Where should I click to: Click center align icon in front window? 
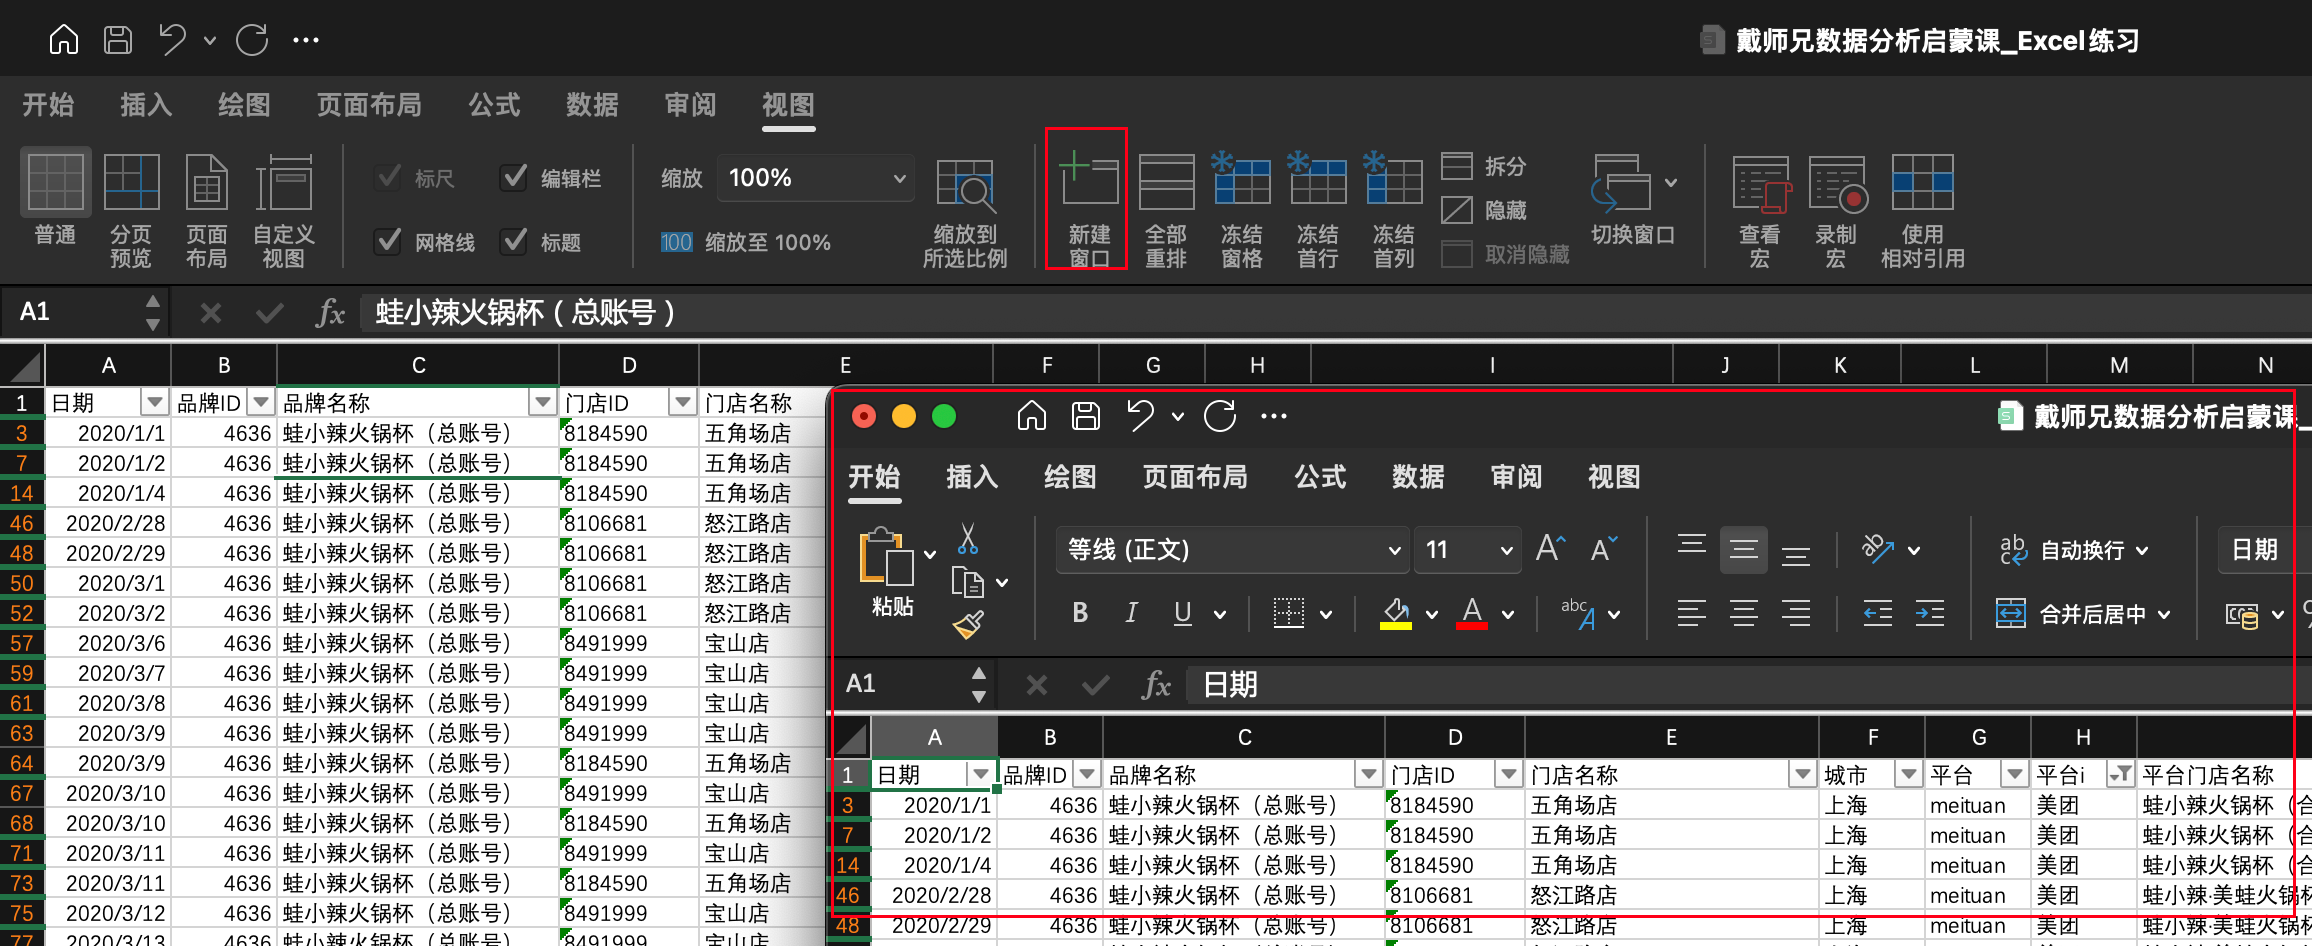[x=1743, y=613]
